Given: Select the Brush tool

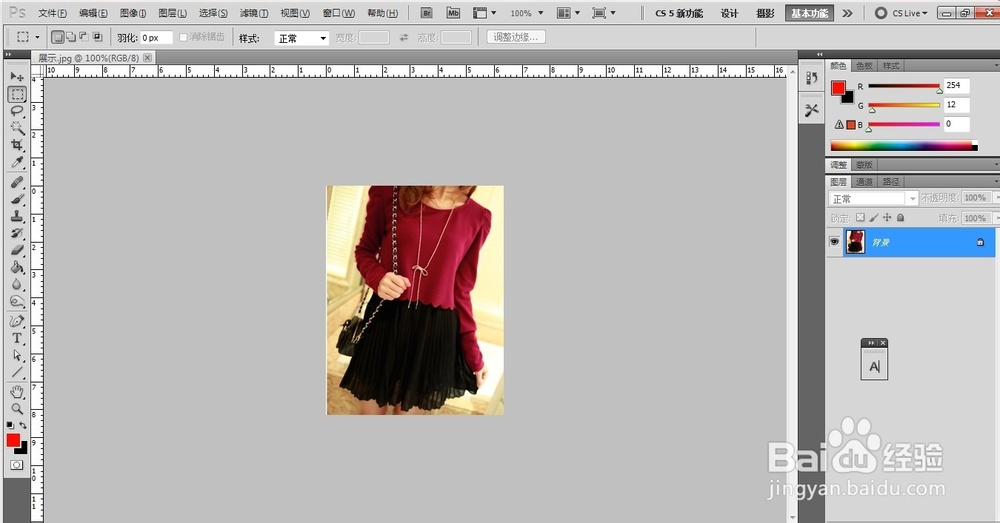Looking at the screenshot, I should click(x=17, y=199).
